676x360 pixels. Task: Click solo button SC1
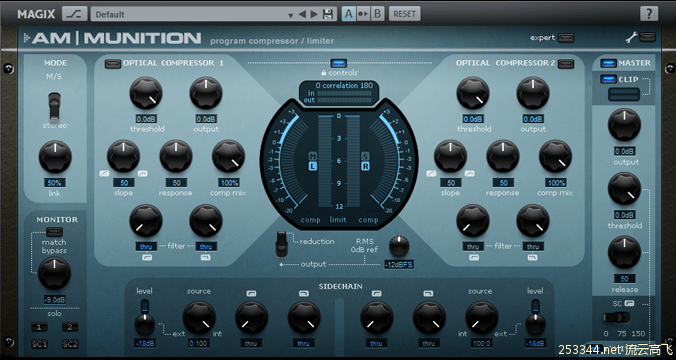click(39, 344)
